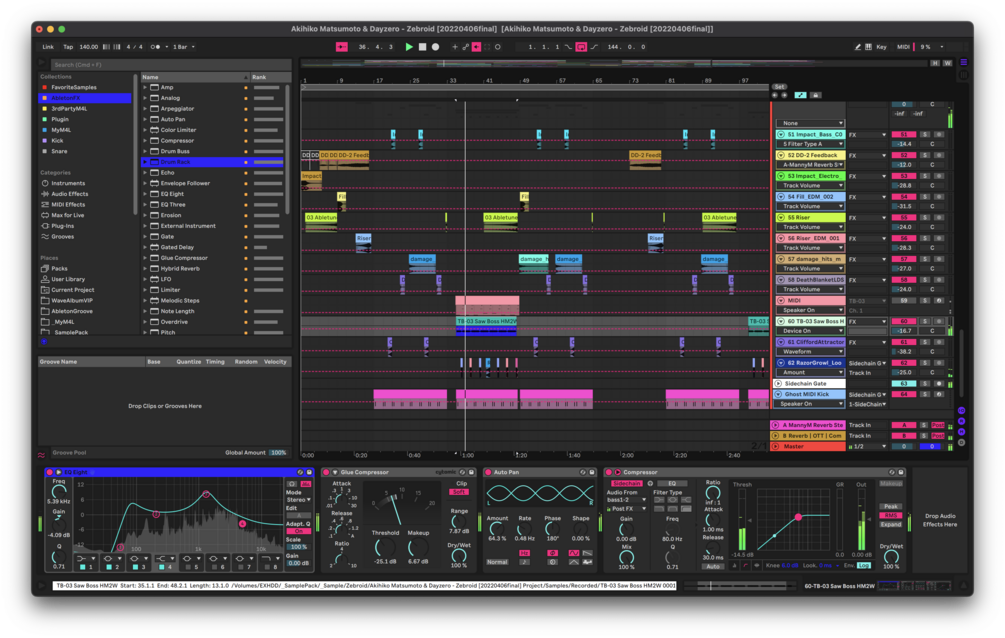Click the Global Amount 100% slider
The height and width of the screenshot is (638, 1005).
pyautogui.click(x=278, y=453)
